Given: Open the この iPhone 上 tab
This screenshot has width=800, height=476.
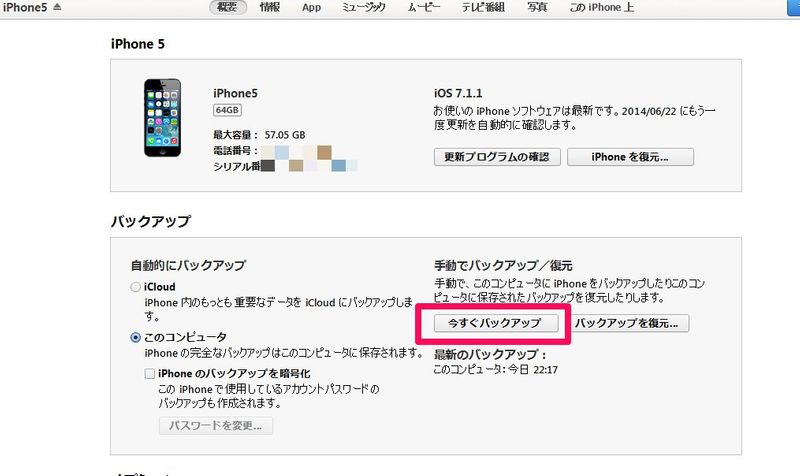Looking at the screenshot, I should coord(602,7).
